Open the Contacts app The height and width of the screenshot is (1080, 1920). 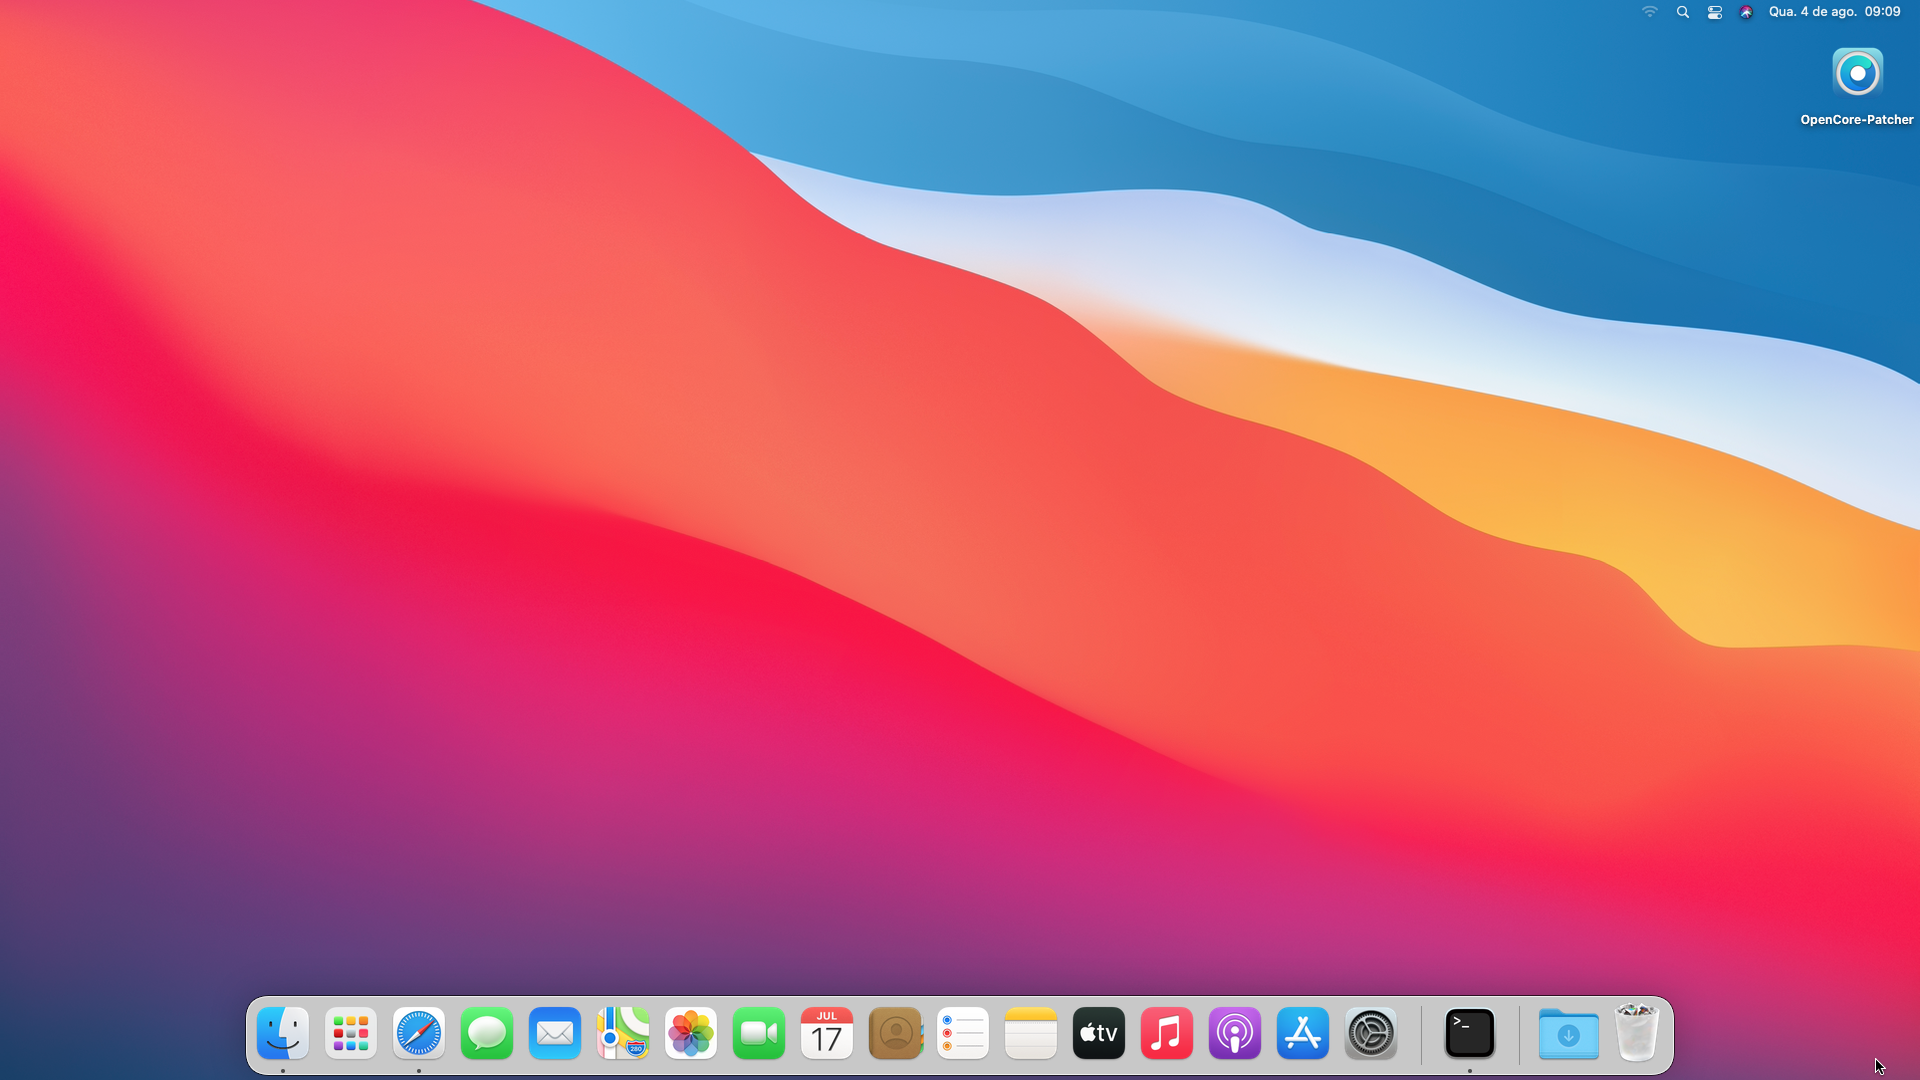coord(895,1033)
